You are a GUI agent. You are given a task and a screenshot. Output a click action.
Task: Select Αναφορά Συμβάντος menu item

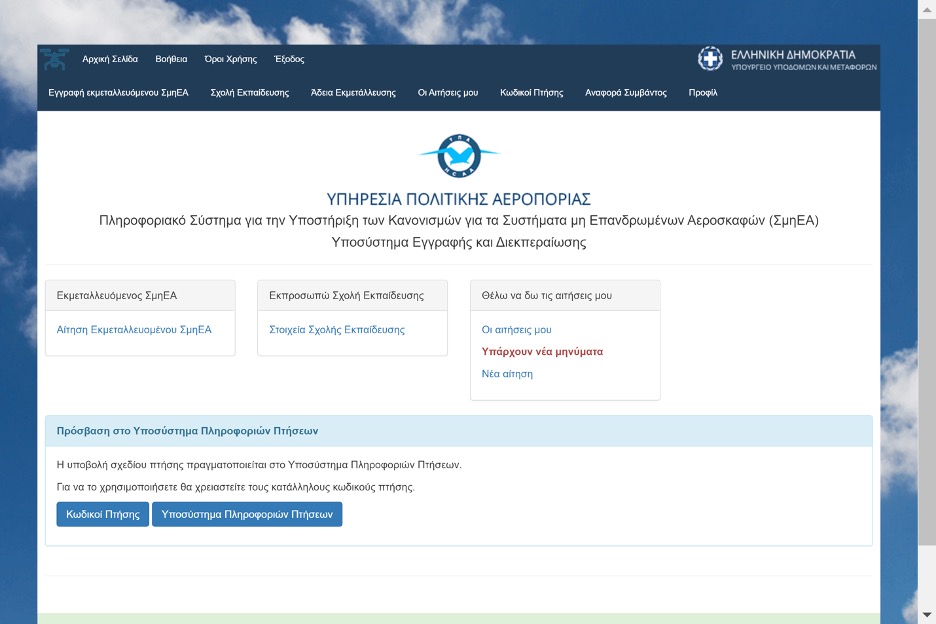tap(626, 93)
